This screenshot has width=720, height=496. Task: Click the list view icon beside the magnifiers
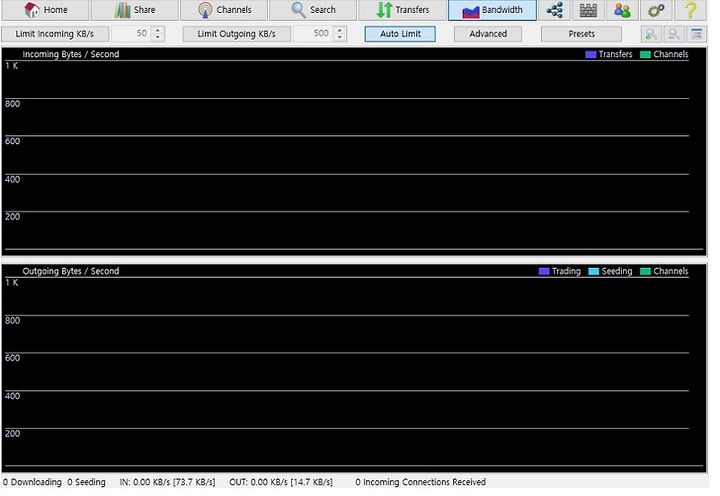pyautogui.click(x=697, y=34)
